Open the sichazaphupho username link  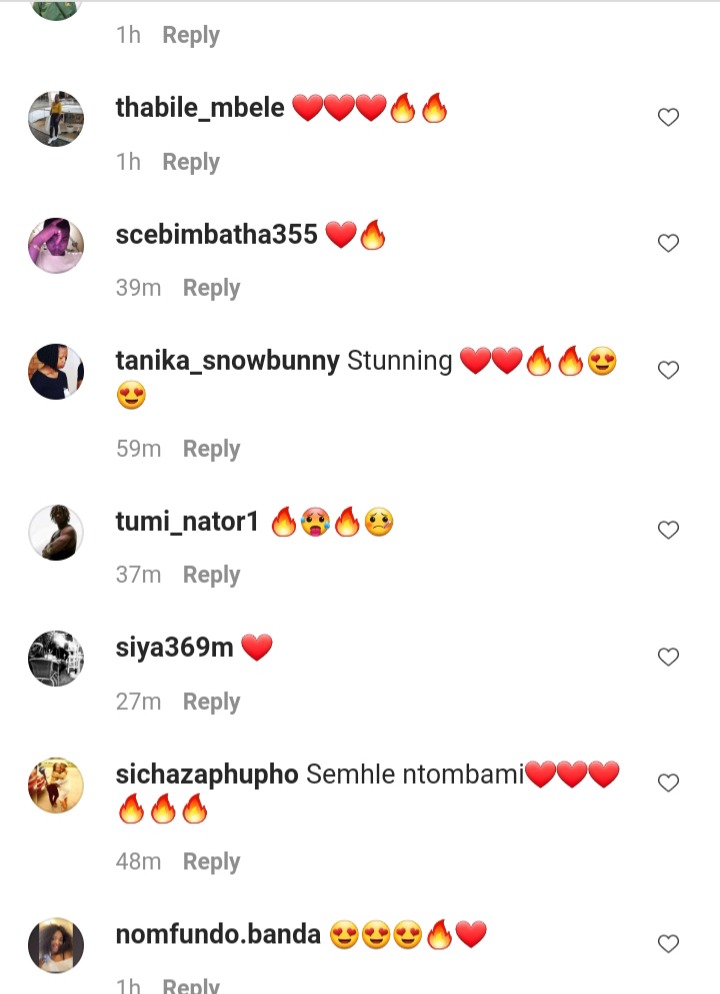point(207,775)
